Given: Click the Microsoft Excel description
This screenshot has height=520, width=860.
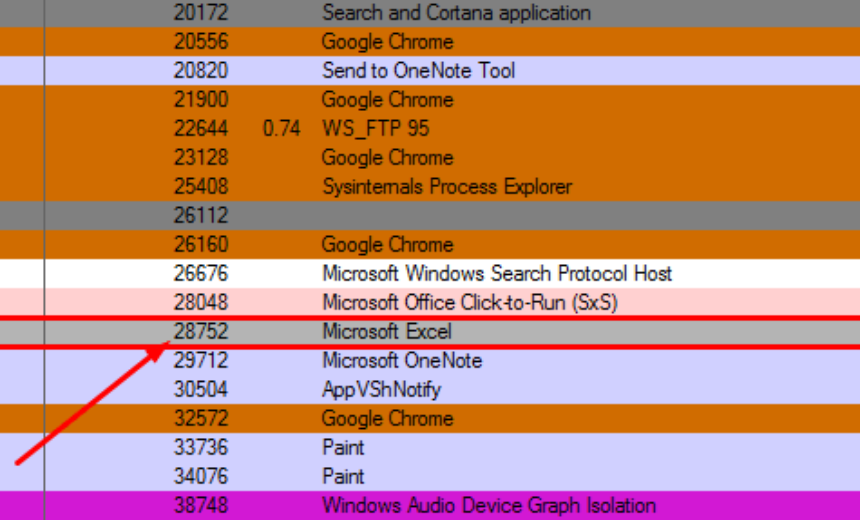Looking at the screenshot, I should 387,332.
